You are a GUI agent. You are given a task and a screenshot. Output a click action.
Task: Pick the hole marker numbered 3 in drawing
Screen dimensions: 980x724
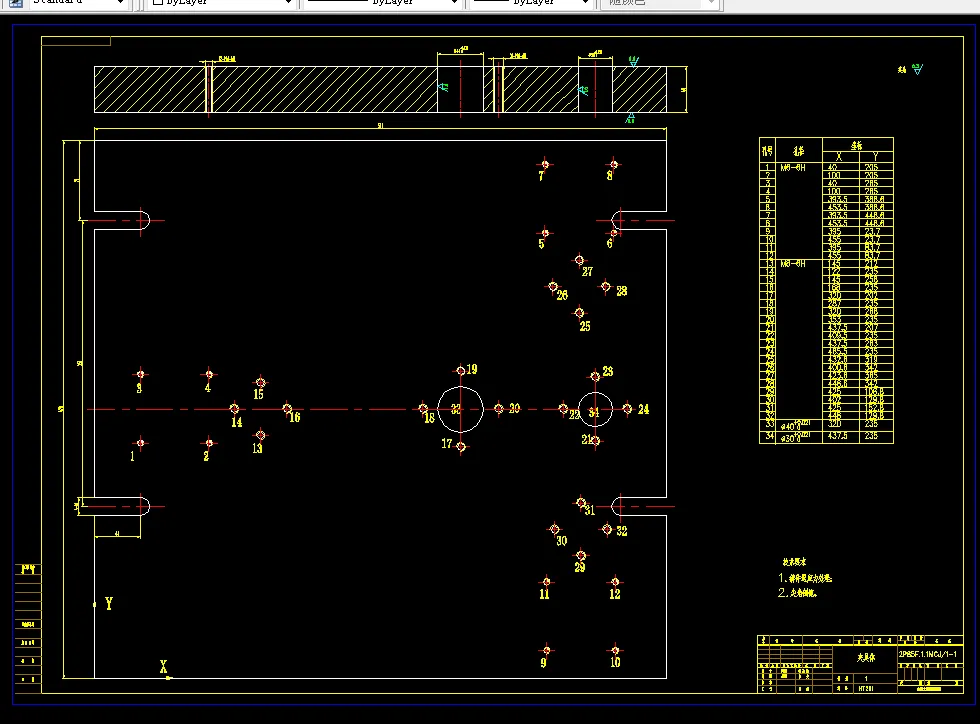tap(141, 375)
